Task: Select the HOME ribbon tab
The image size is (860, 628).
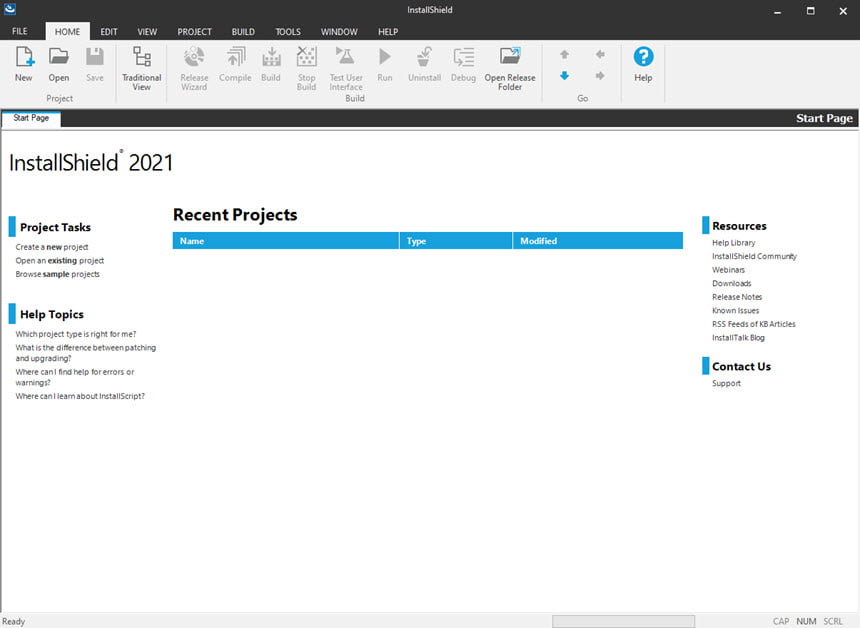Action: point(67,31)
